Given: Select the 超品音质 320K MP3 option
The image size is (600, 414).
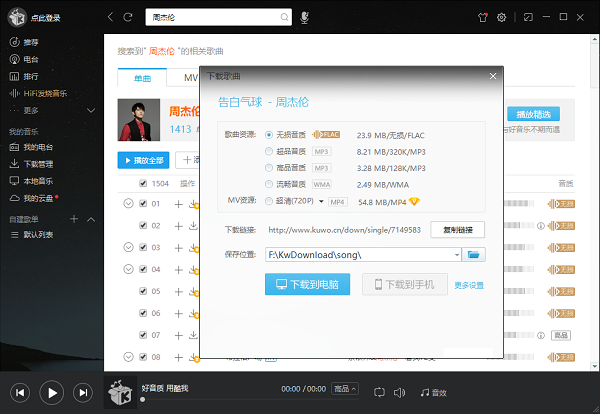Looking at the screenshot, I should (269, 151).
